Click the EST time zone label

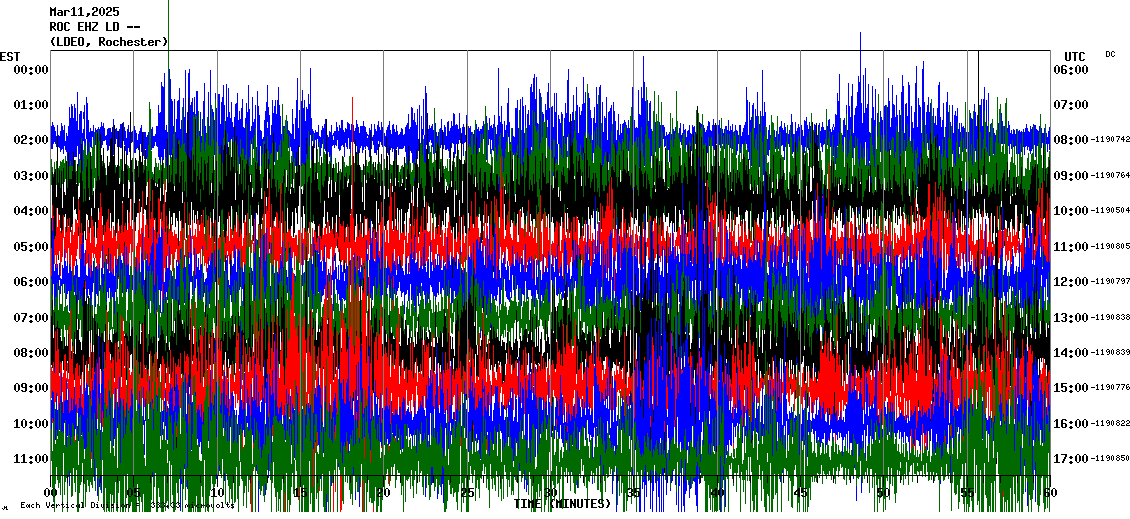click(x=10, y=56)
